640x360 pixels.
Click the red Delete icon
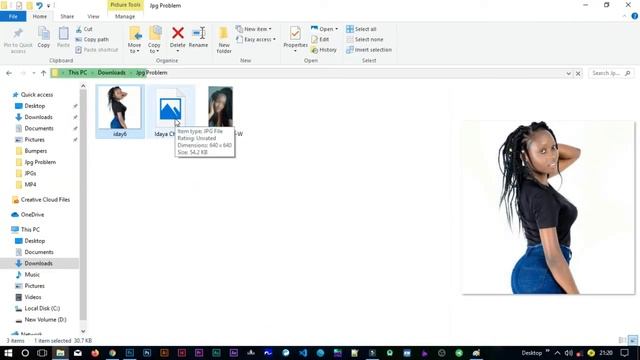point(178,33)
